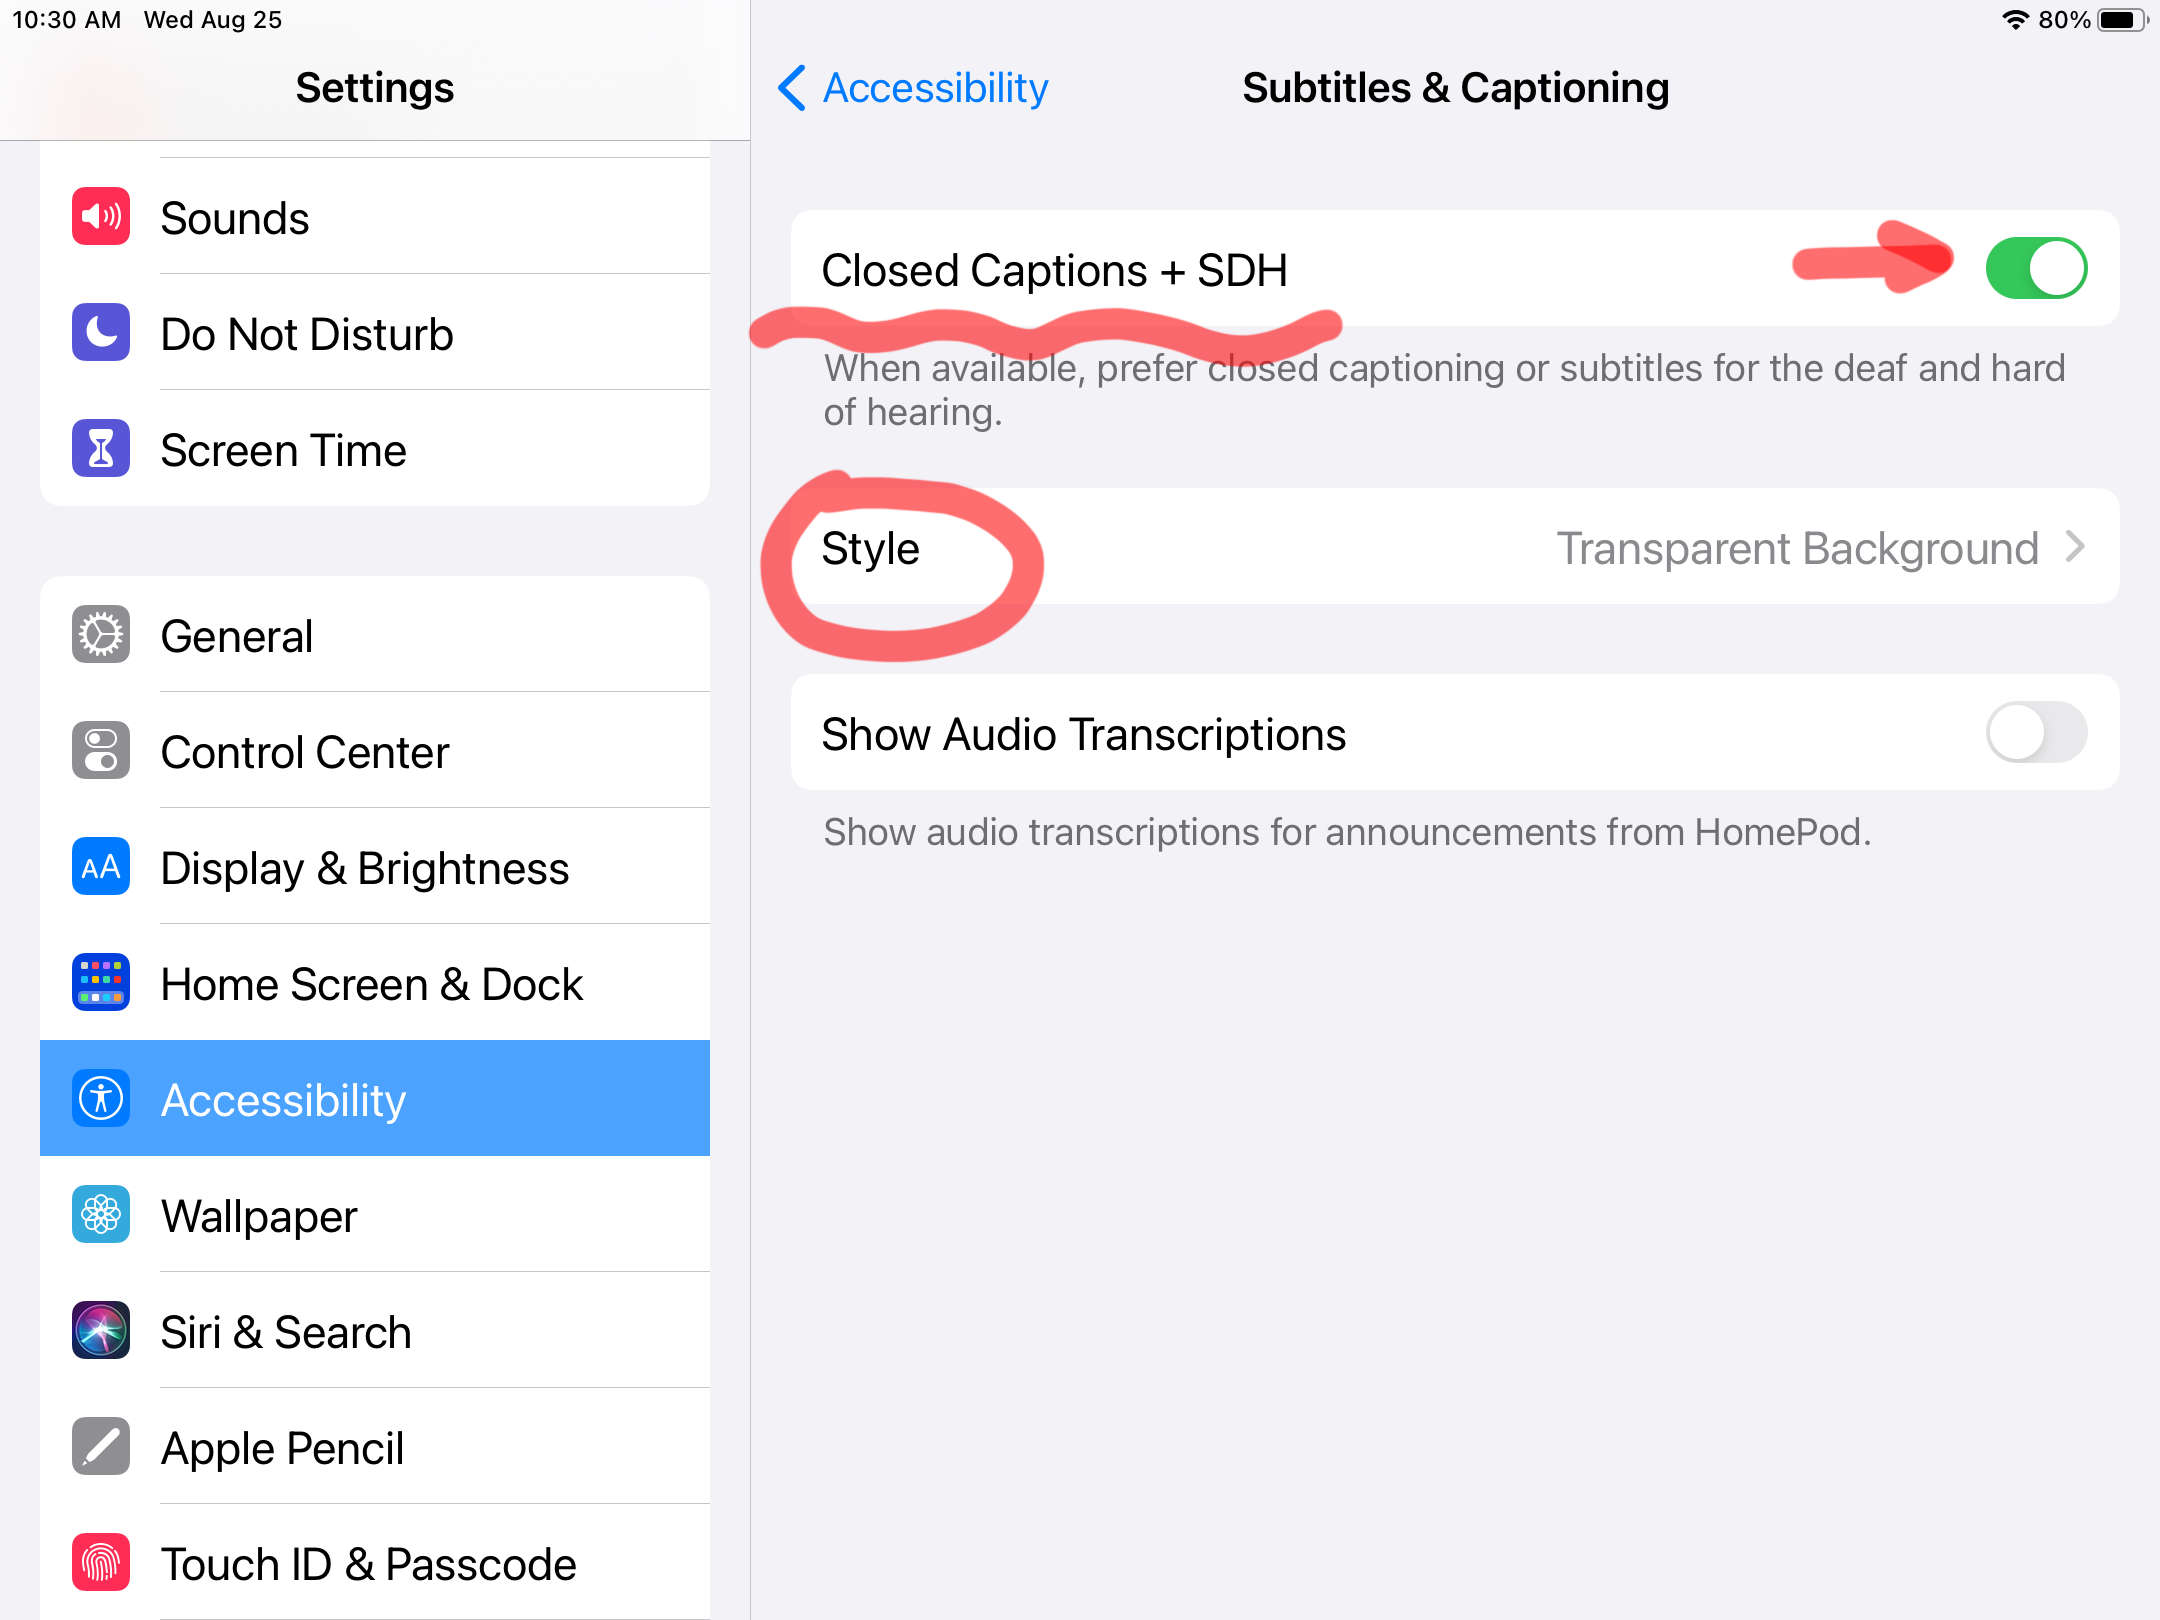2160x1620 pixels.
Task: Tap the Sounds speaker icon
Action: pos(101,216)
